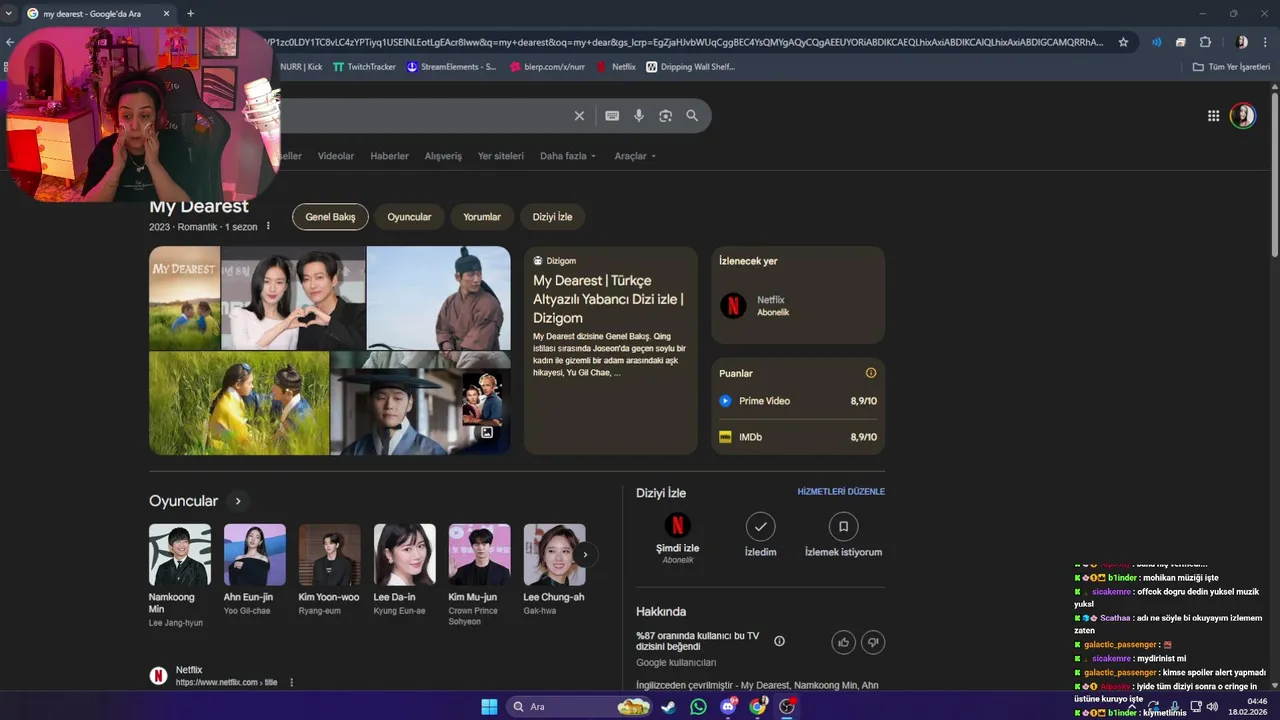Open the tab search chevron at top-left
Image resolution: width=1280 pixels, height=720 pixels.
click(x=9, y=13)
